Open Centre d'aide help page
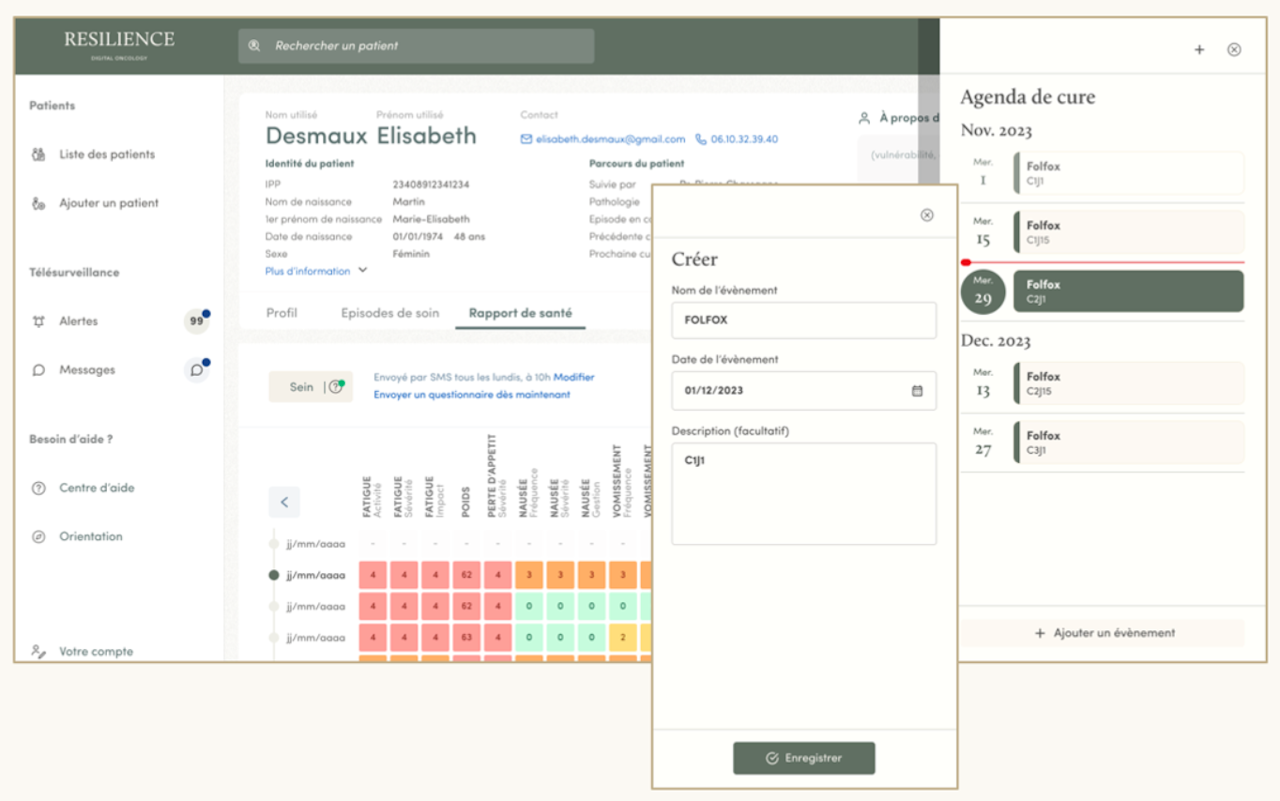The height and width of the screenshot is (801, 1280). pyautogui.click(x=96, y=488)
